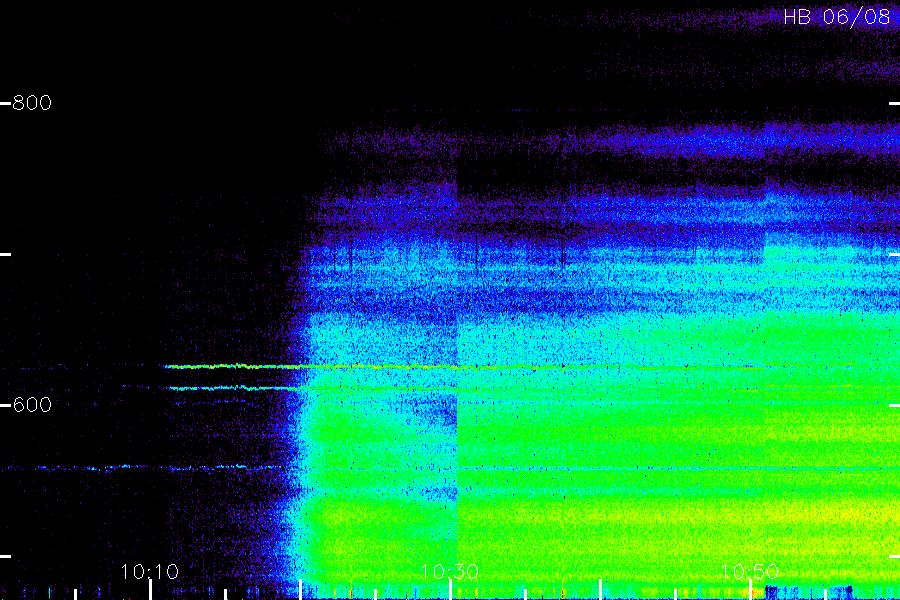Image resolution: width=900 pixels, height=600 pixels.
Task: Click the HB 06/08 station date label
Action: point(837,17)
